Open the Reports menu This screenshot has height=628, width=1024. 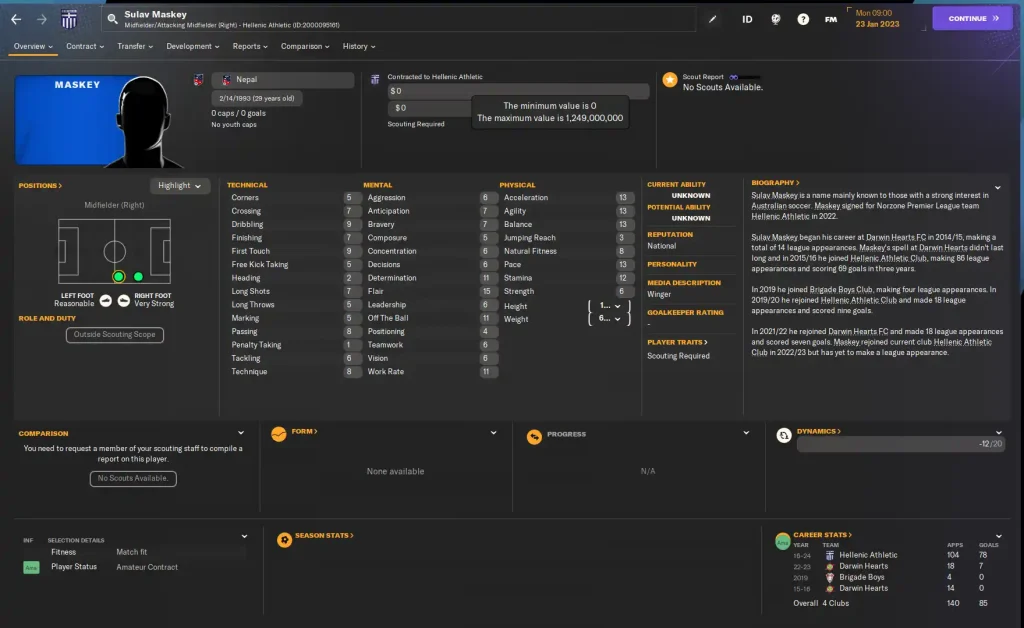coord(250,46)
